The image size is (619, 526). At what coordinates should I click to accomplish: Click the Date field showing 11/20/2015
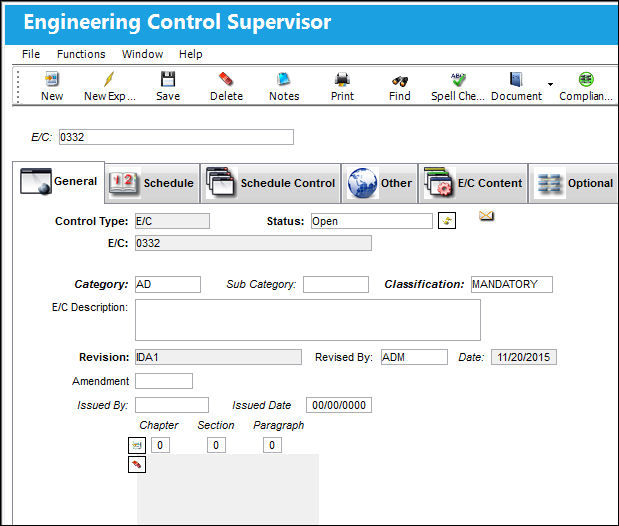[523, 357]
